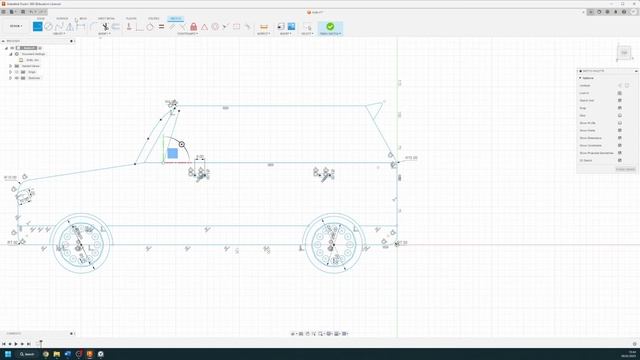Apply the Fix/Unfix lock constraint
This screenshot has width=640, height=360.
click(x=193, y=27)
